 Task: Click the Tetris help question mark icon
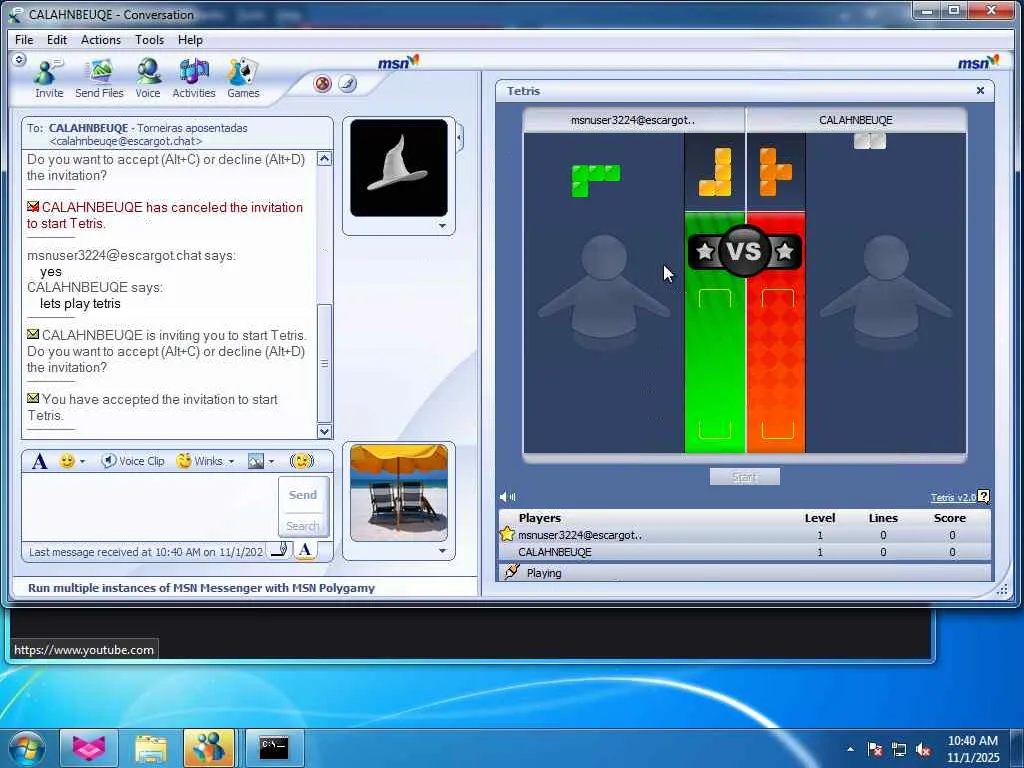pyautogui.click(x=984, y=497)
